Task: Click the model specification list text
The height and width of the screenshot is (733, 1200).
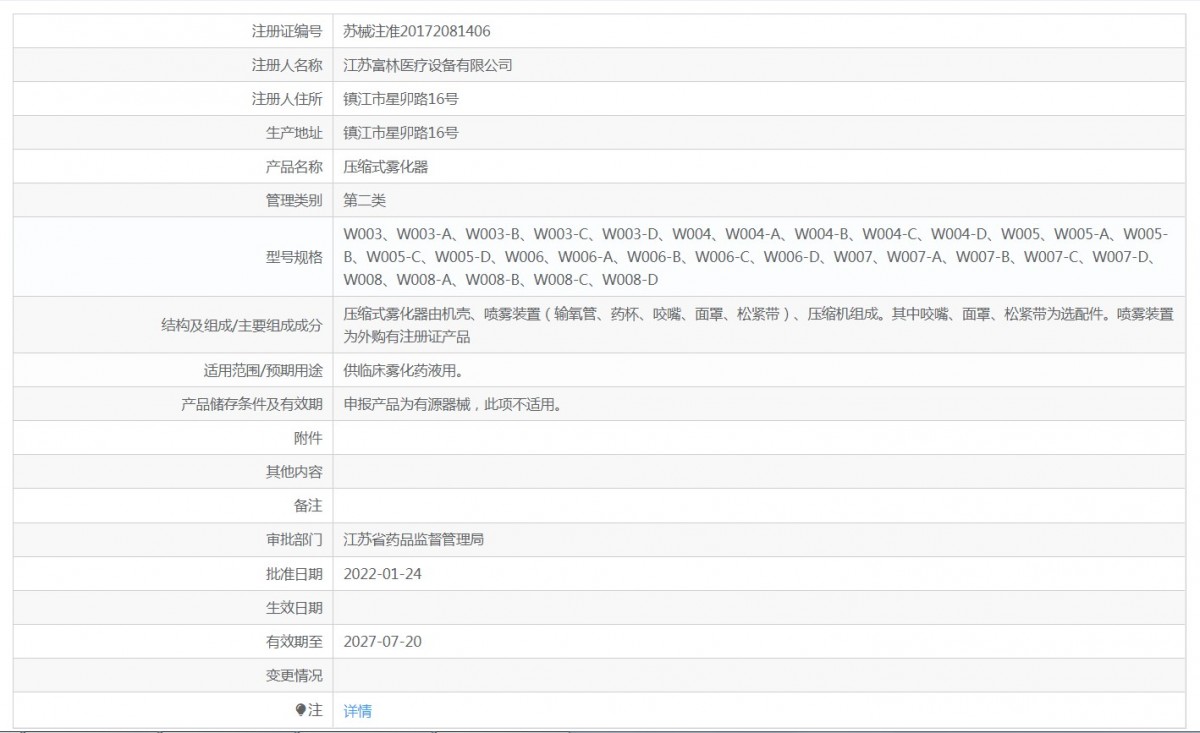Action: point(755,256)
